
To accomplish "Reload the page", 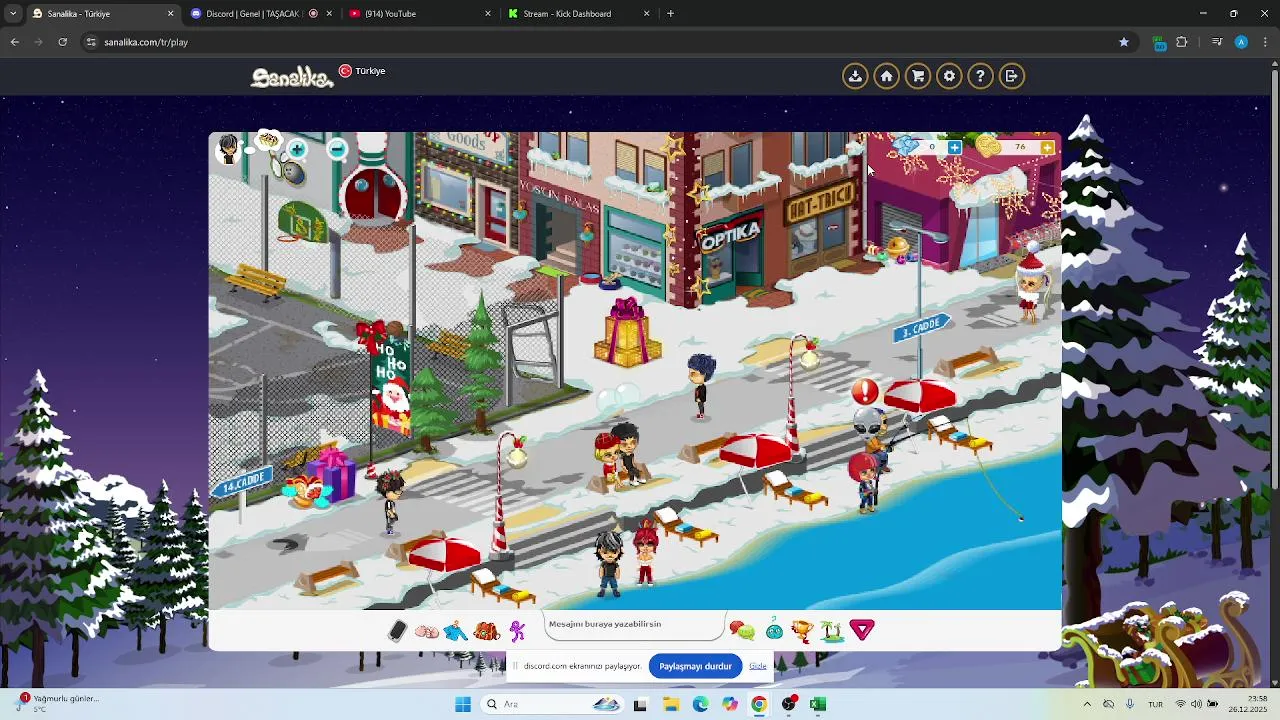I will pos(63,42).
